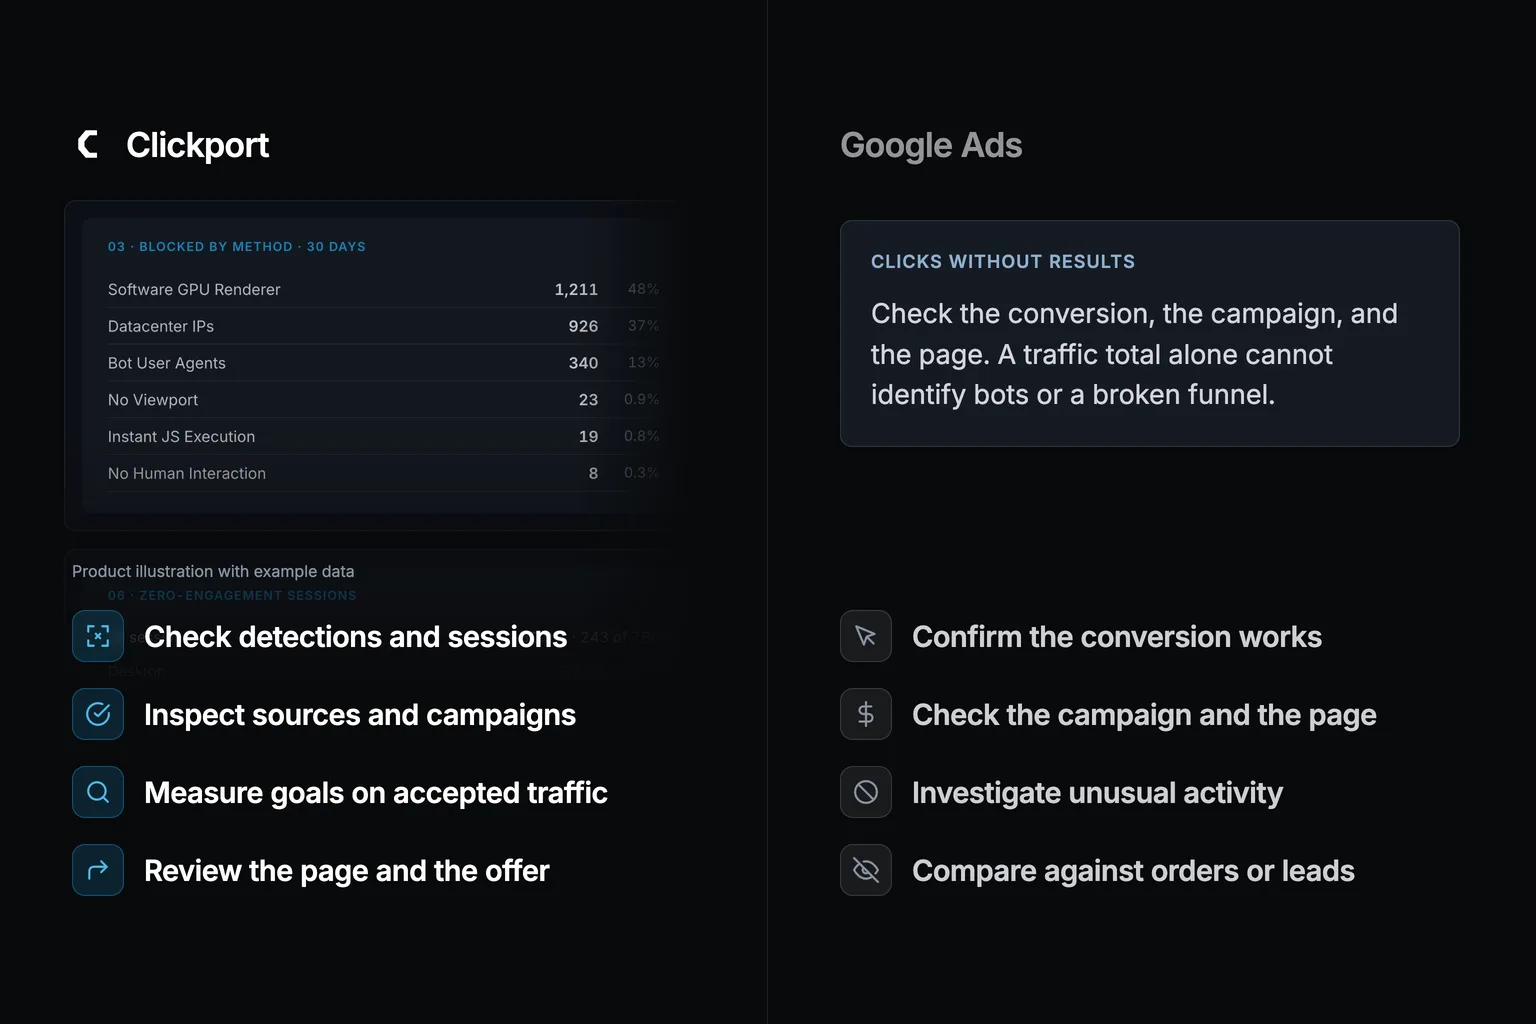Click the Check the conversion paragraph in the card
1536x1024 pixels.
pyautogui.click(x=1134, y=354)
